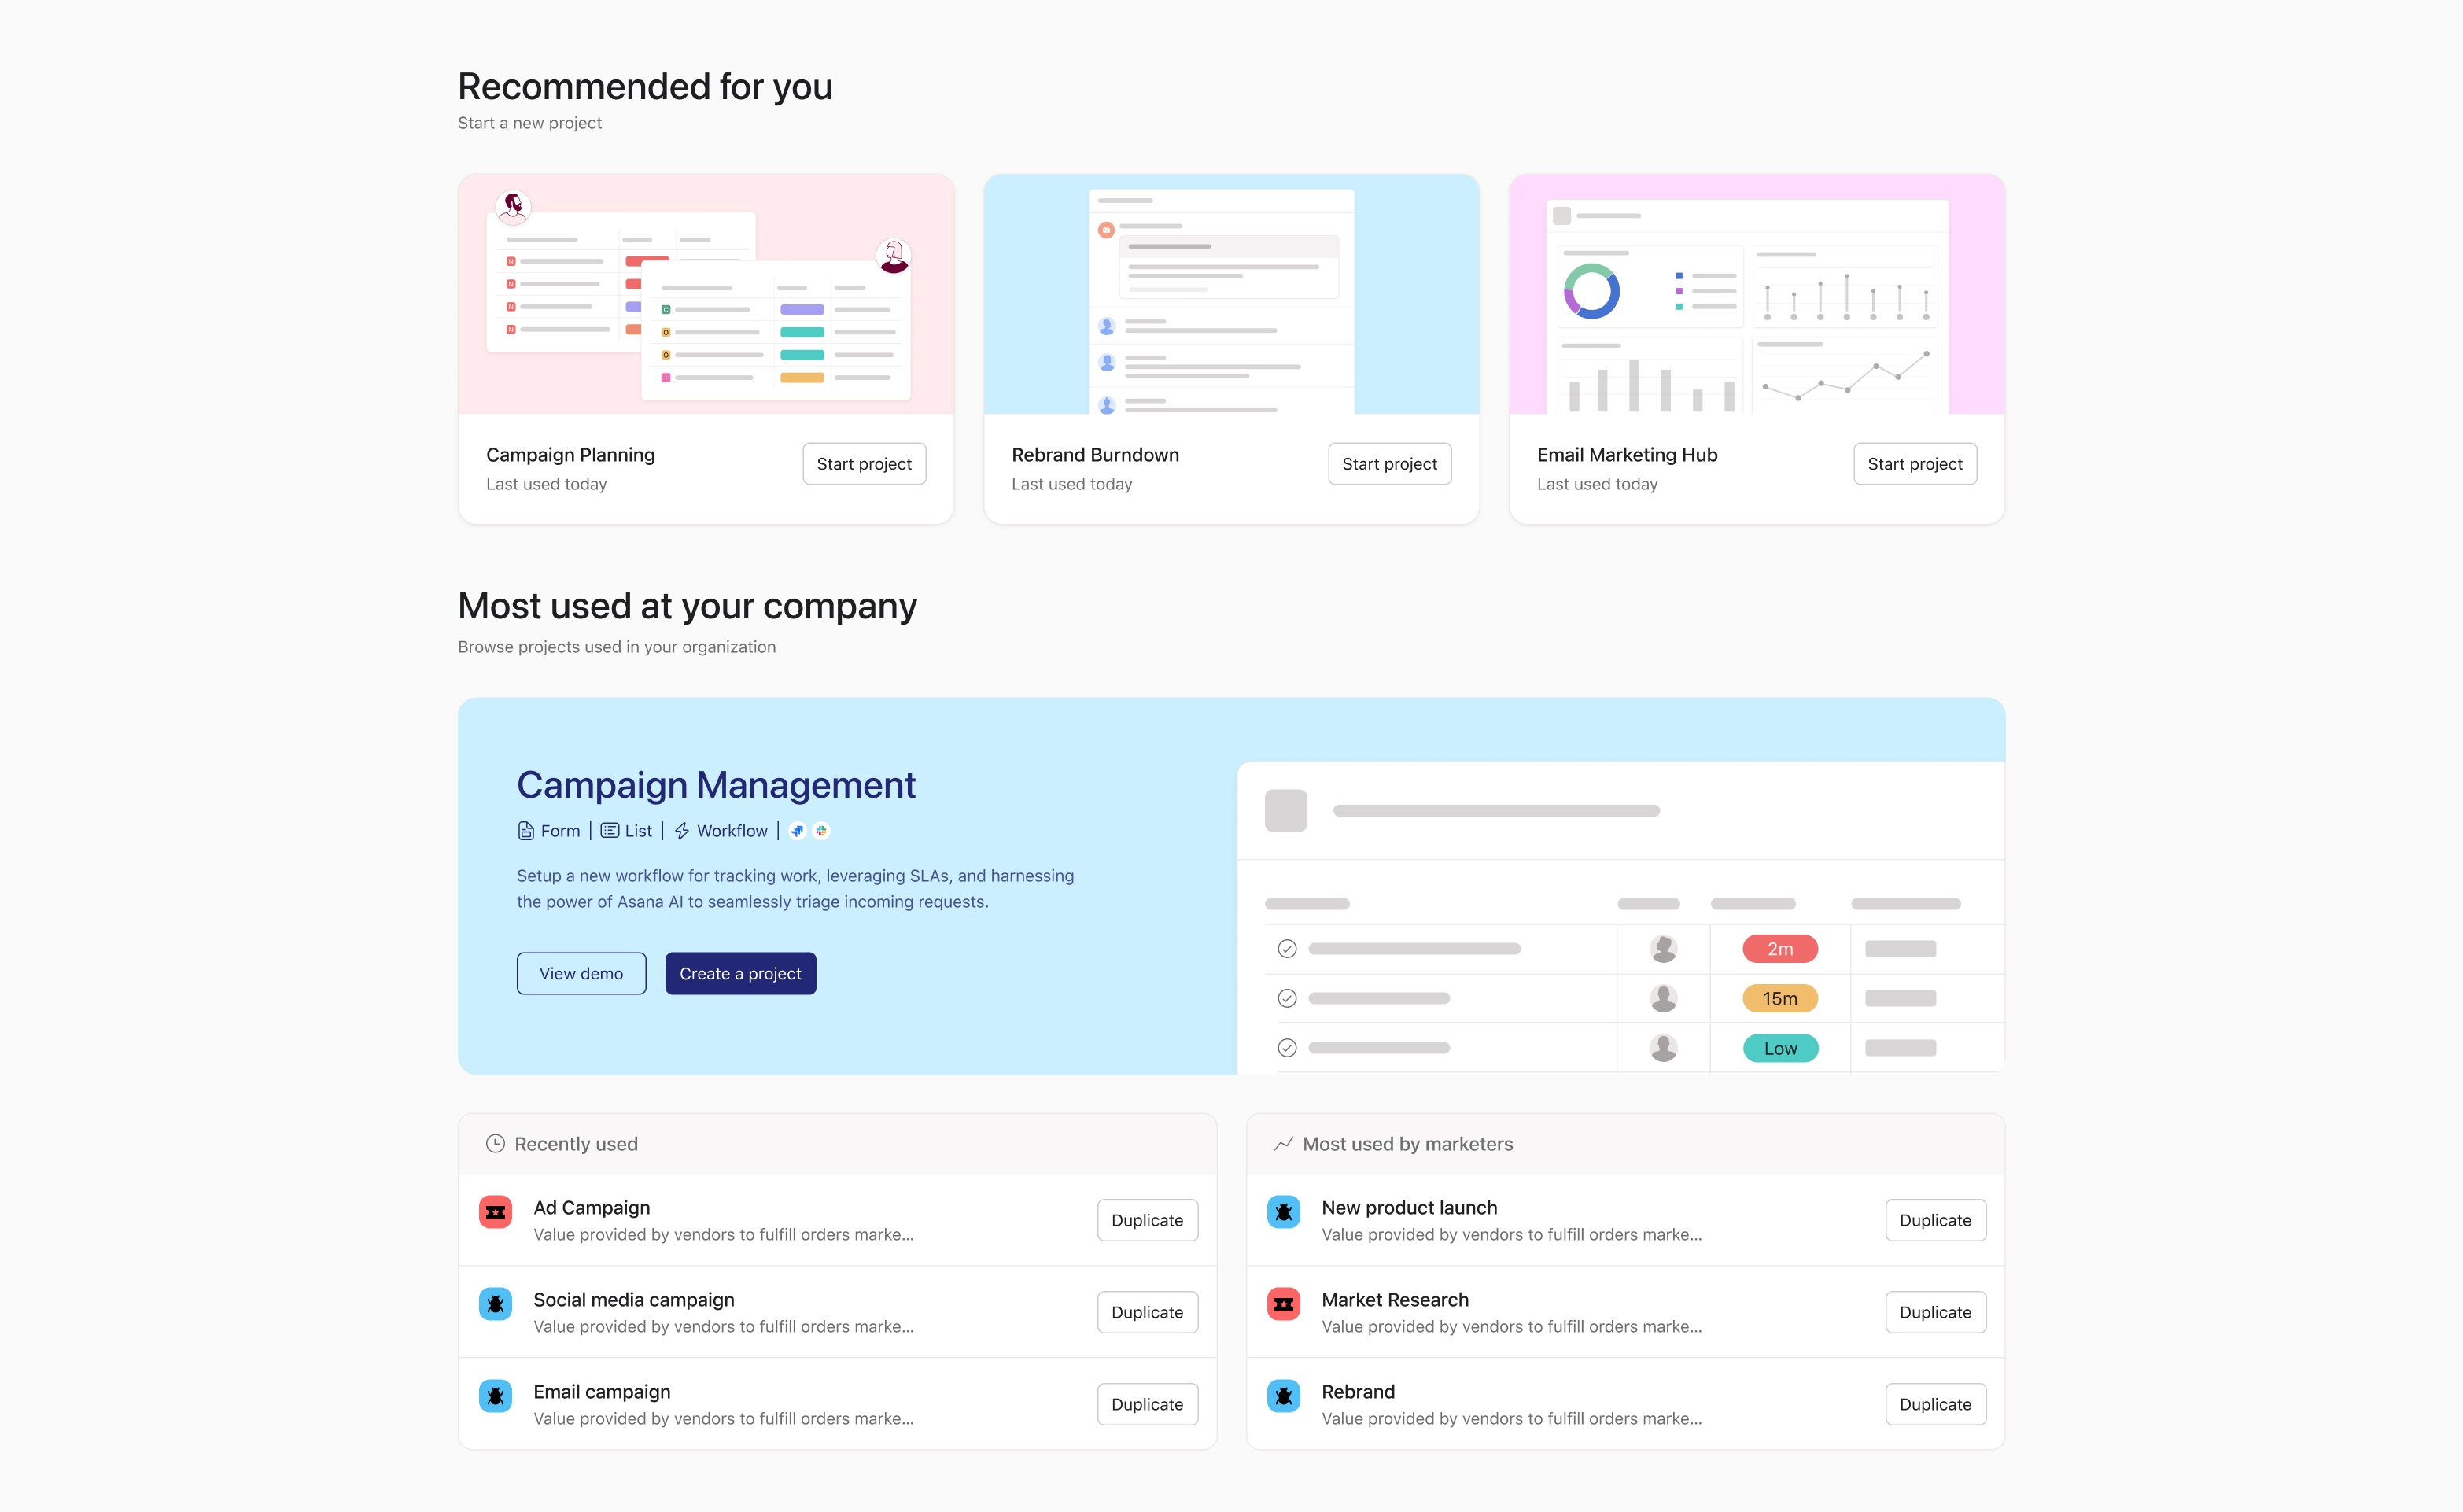Click Create a project button
2463x1512 pixels.
click(740, 974)
